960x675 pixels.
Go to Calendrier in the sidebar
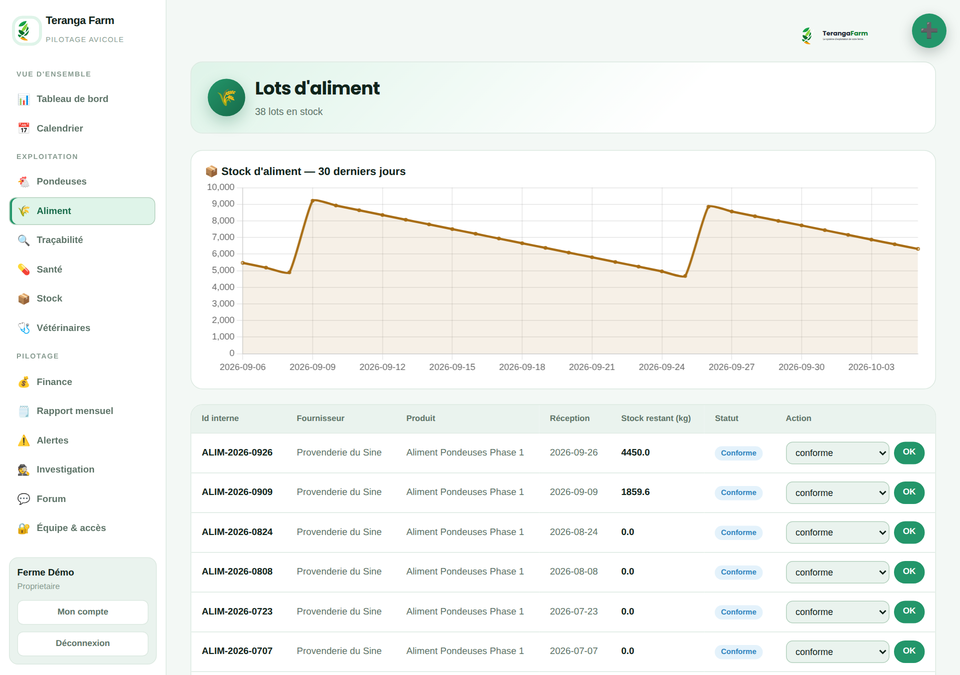[82, 129]
